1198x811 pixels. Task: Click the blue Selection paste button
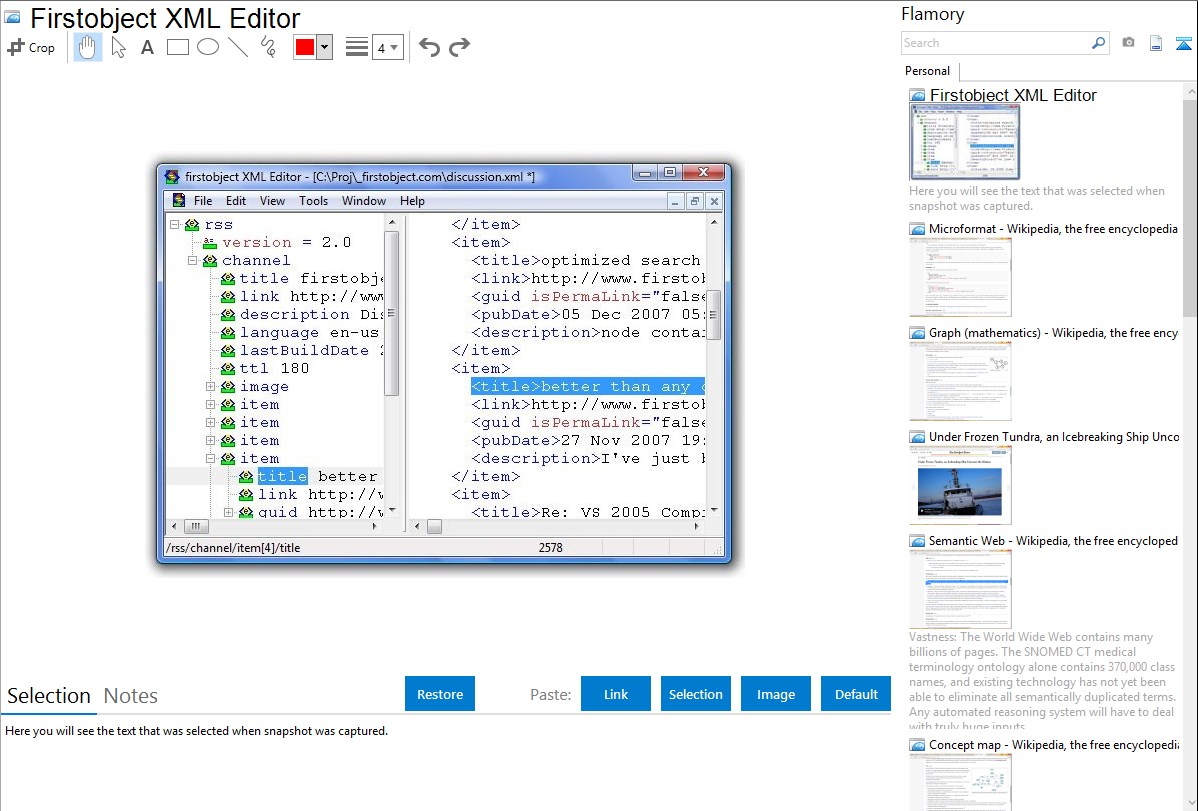695,694
